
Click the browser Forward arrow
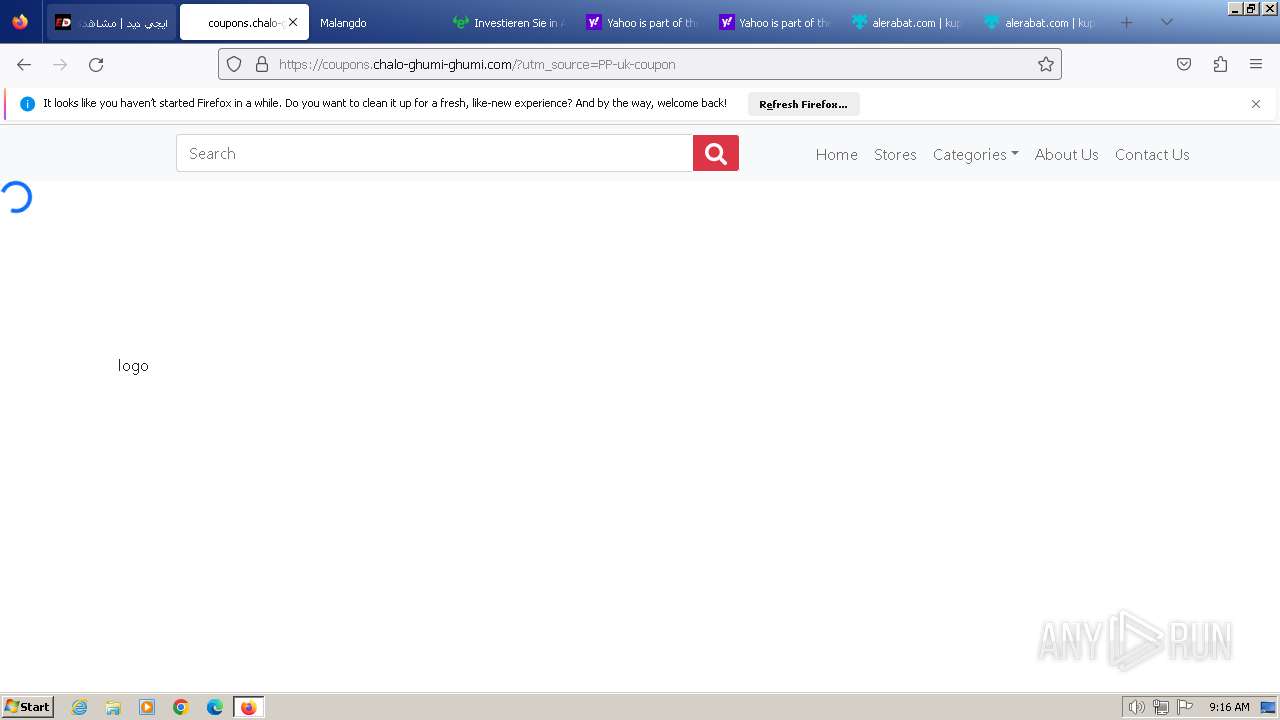[x=60, y=64]
